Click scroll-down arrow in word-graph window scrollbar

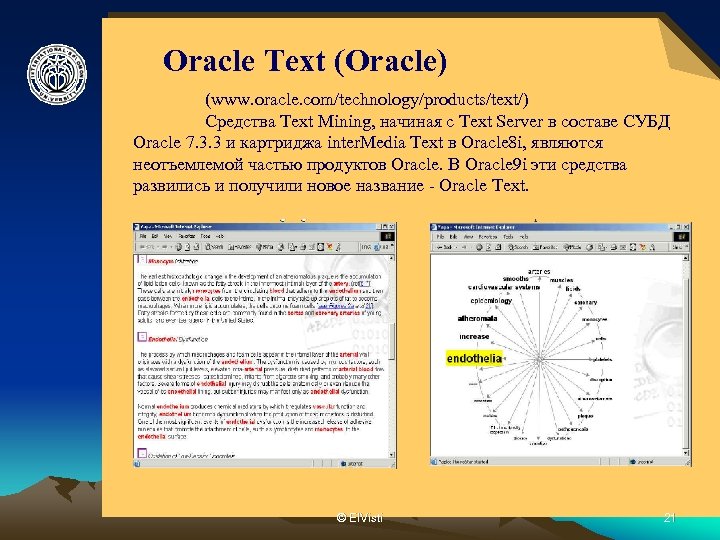(686, 453)
